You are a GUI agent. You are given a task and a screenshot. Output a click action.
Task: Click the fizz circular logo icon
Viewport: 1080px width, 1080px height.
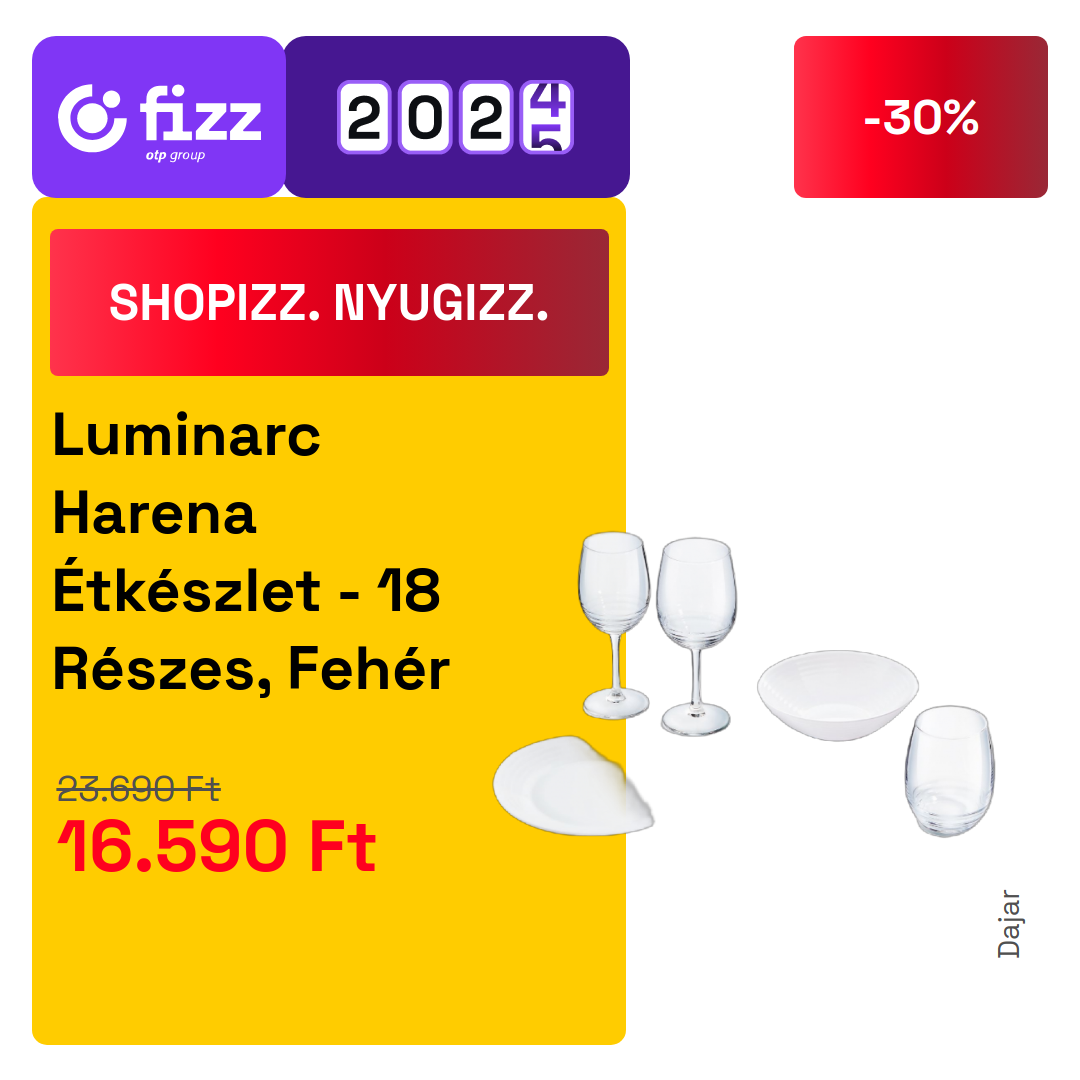(x=92, y=118)
